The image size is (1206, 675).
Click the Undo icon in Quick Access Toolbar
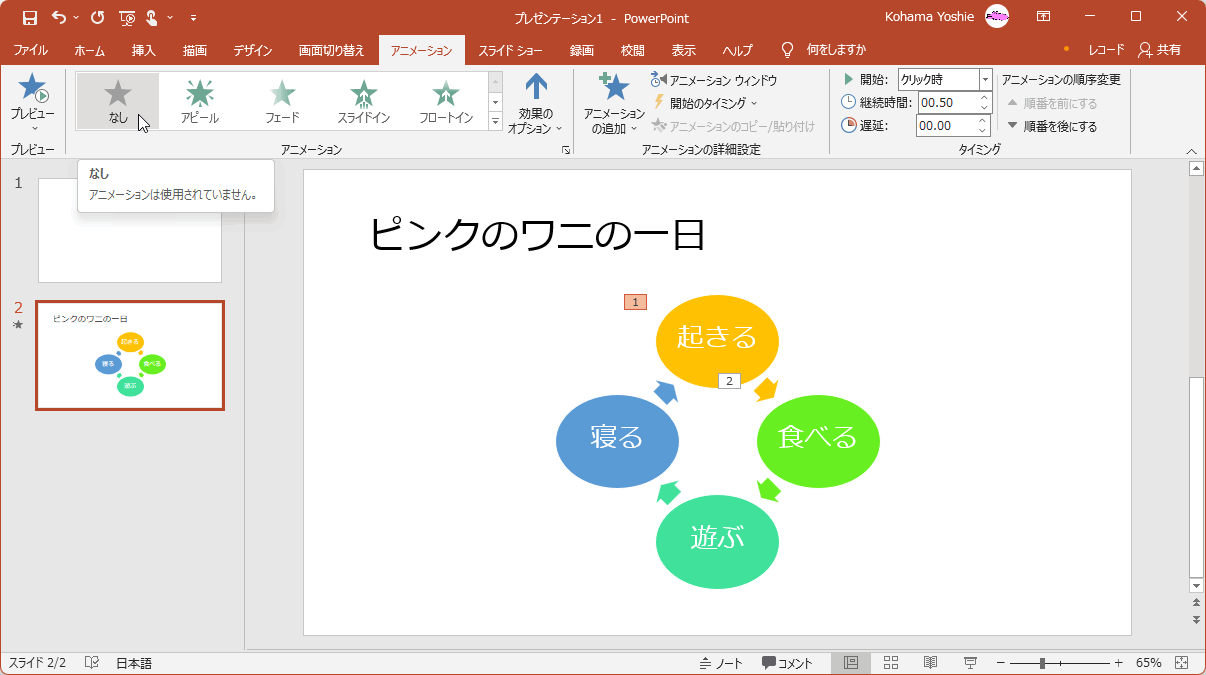[x=56, y=18]
